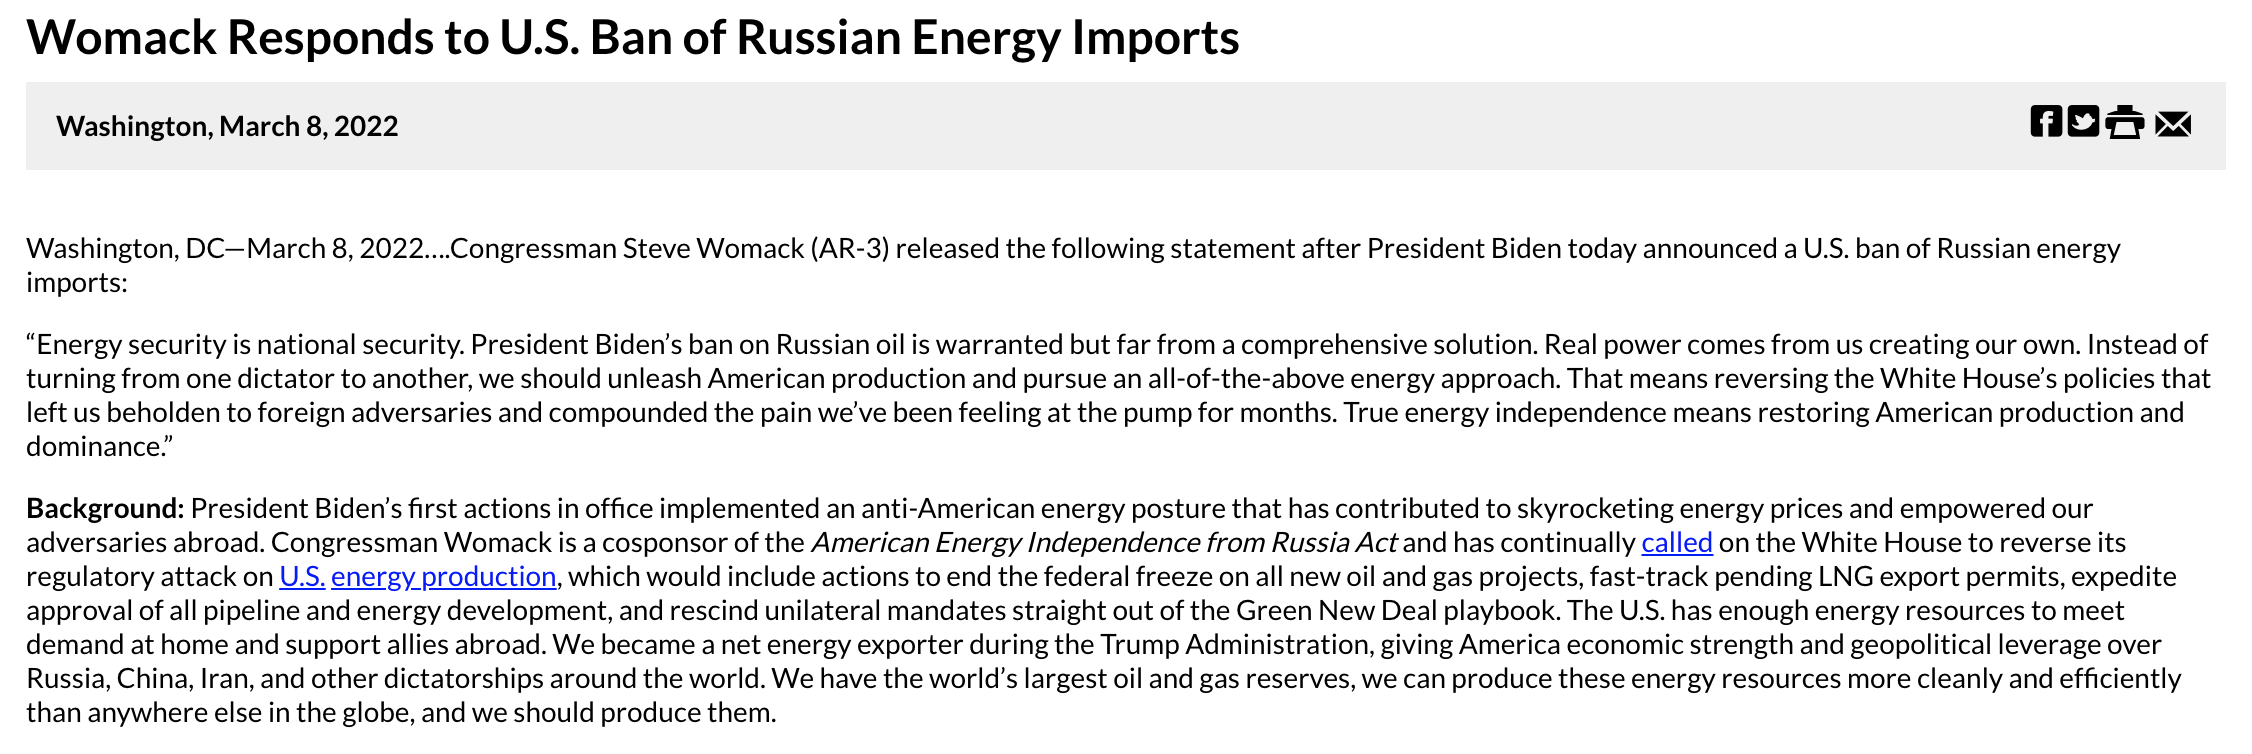2252x754 pixels.
Task: Click the bold 'Background:' label
Action: point(105,509)
